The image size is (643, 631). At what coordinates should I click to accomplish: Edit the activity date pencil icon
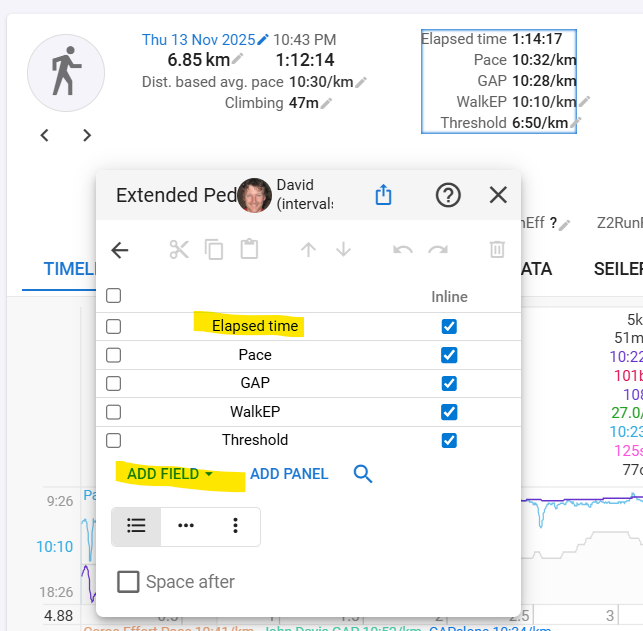click(x=262, y=39)
